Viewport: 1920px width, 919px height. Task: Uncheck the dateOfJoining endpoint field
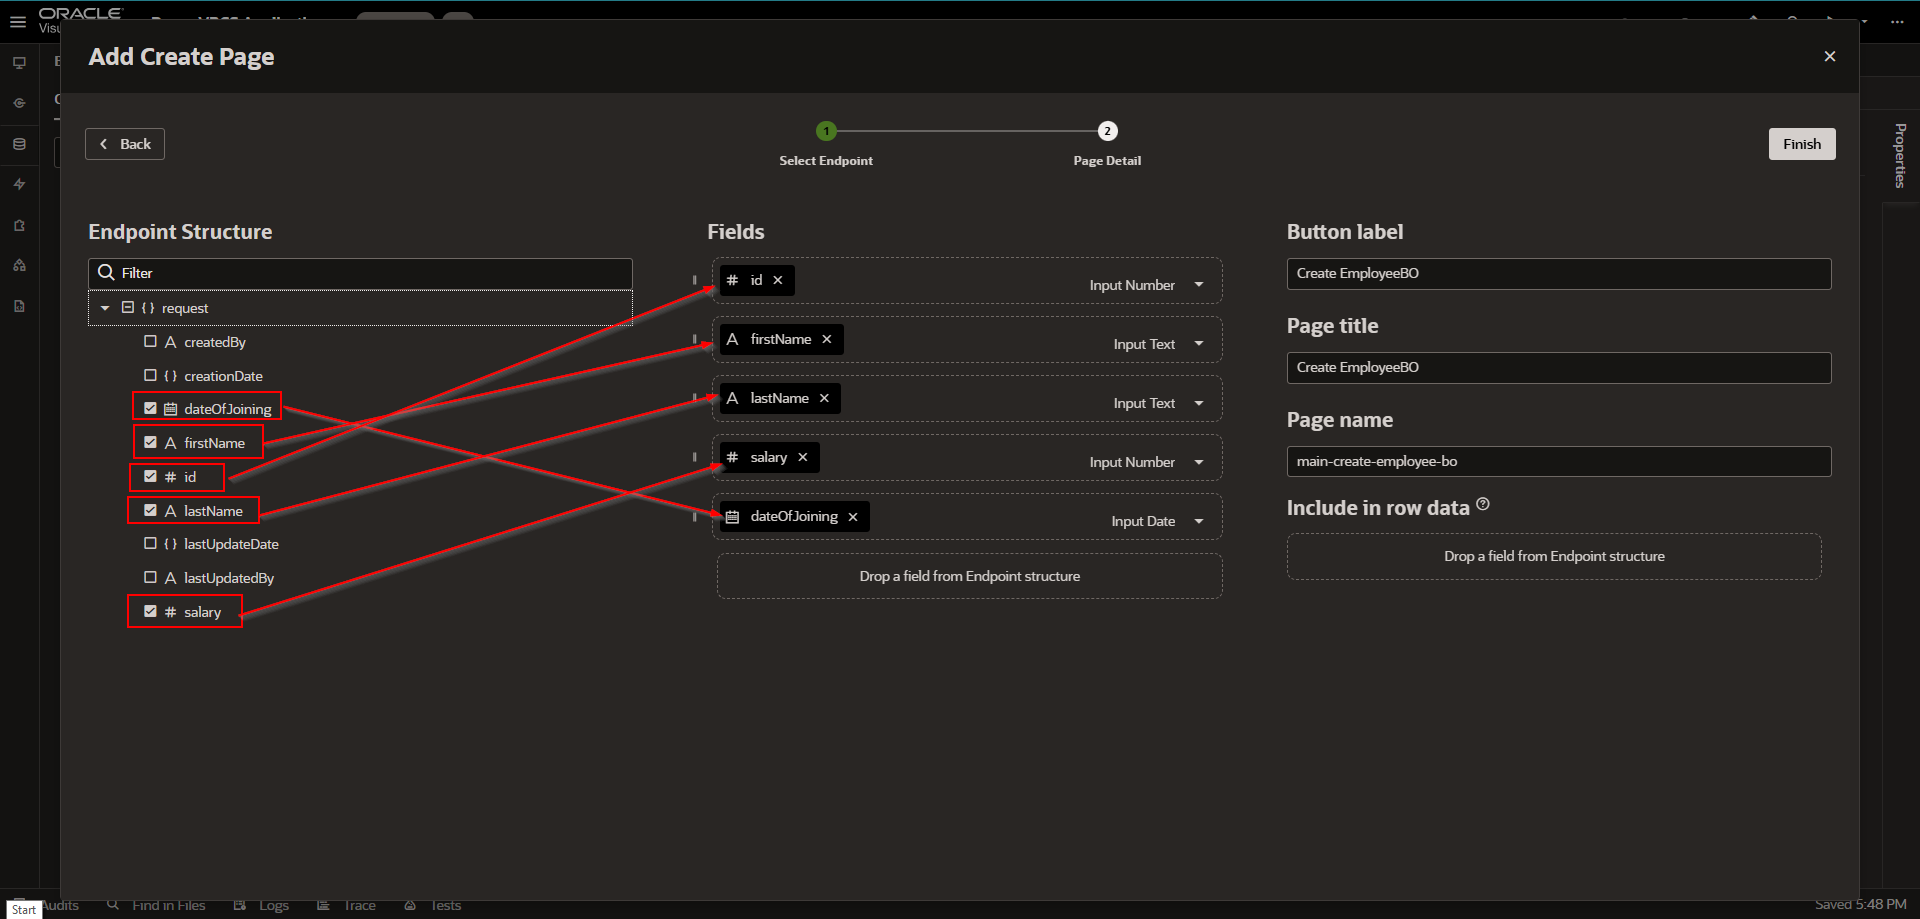[150, 408]
